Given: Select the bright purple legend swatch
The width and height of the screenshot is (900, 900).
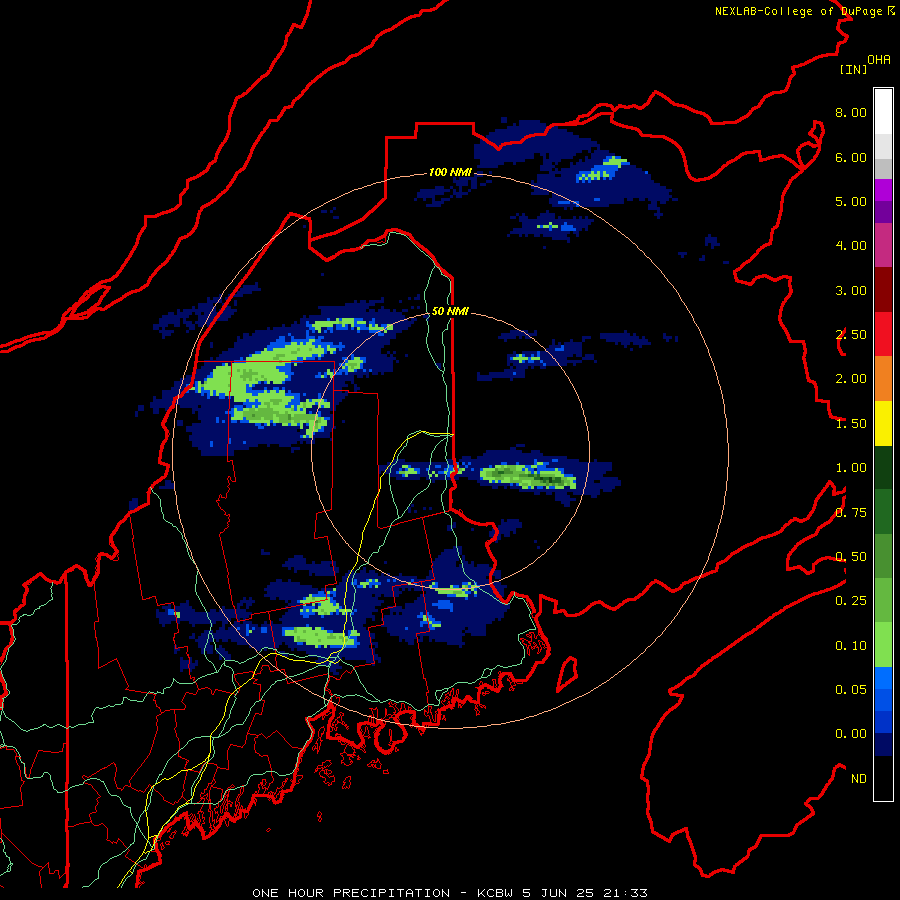Looking at the screenshot, I should click(x=883, y=190).
